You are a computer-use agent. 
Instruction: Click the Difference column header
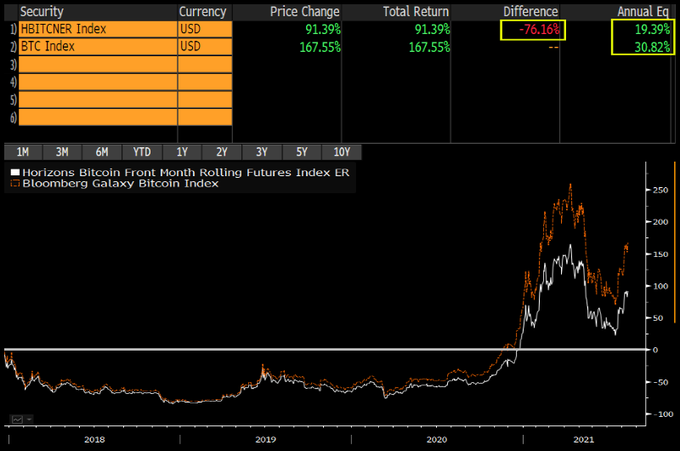529,11
